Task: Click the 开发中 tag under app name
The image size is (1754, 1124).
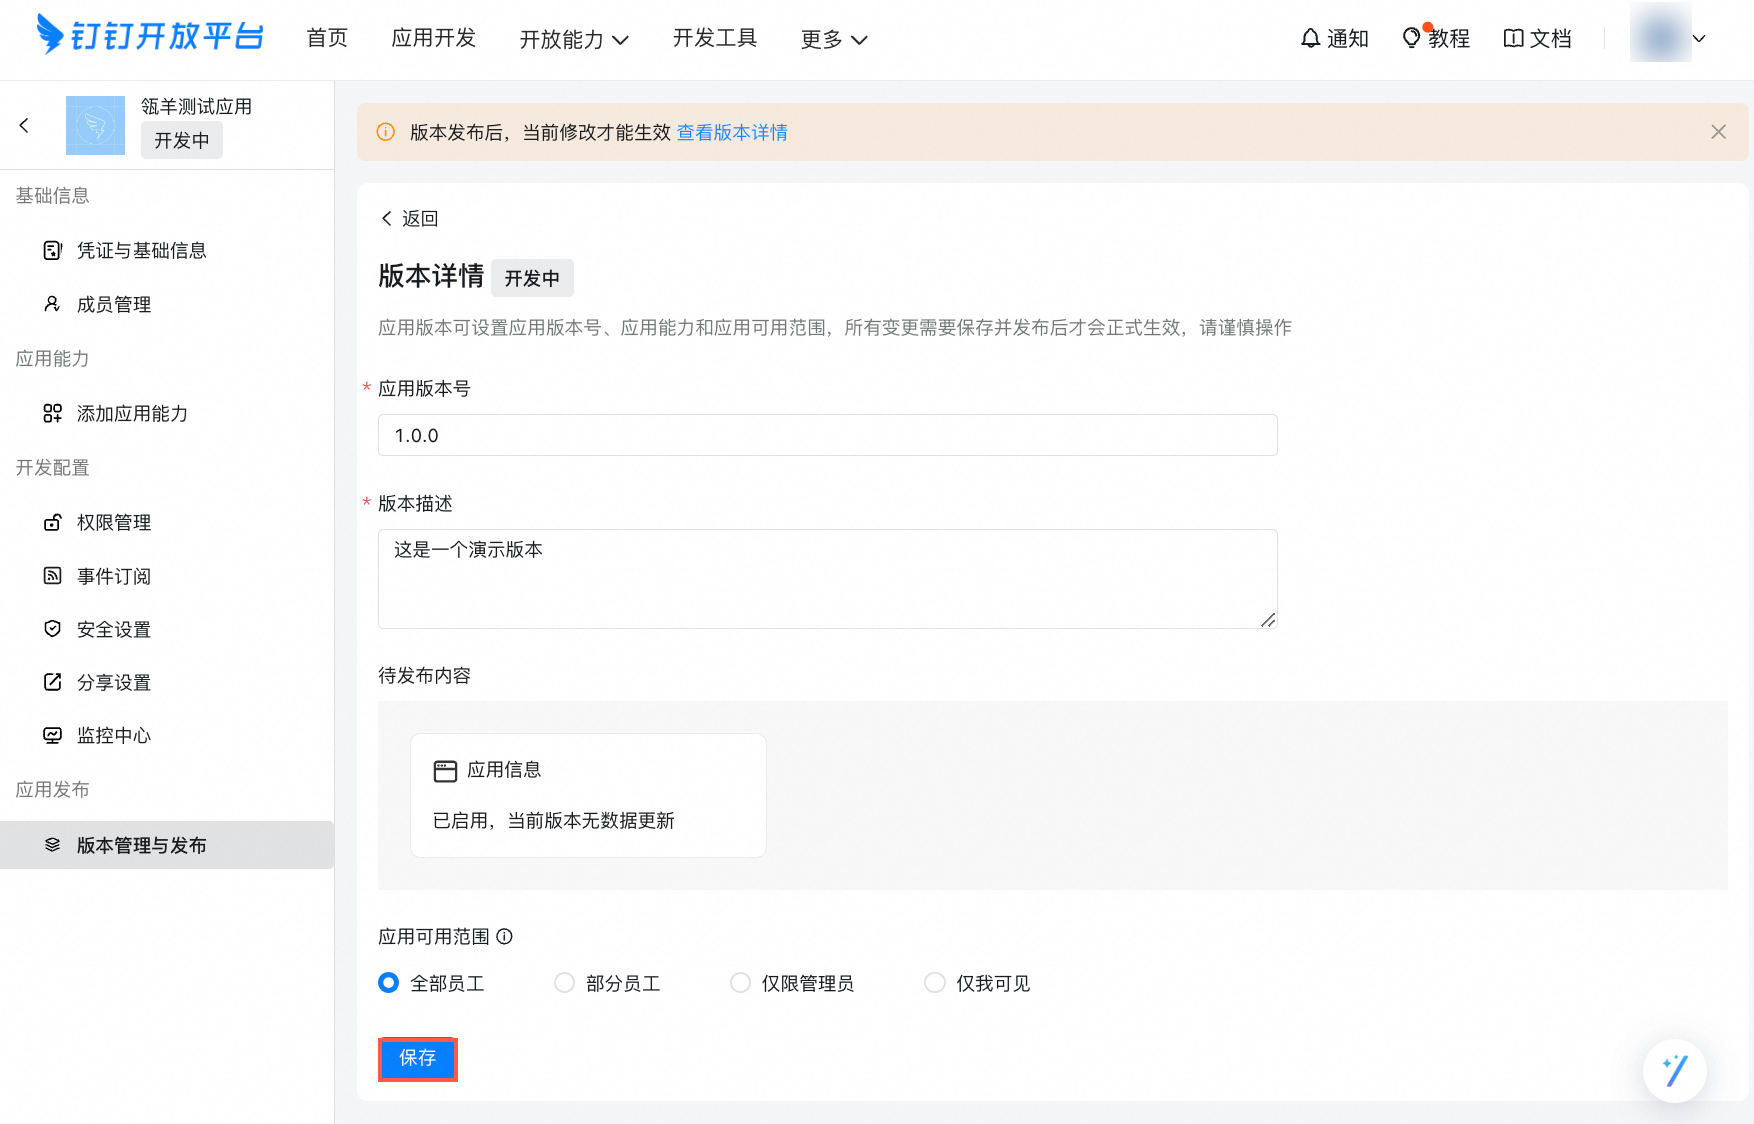Action: pos(181,140)
